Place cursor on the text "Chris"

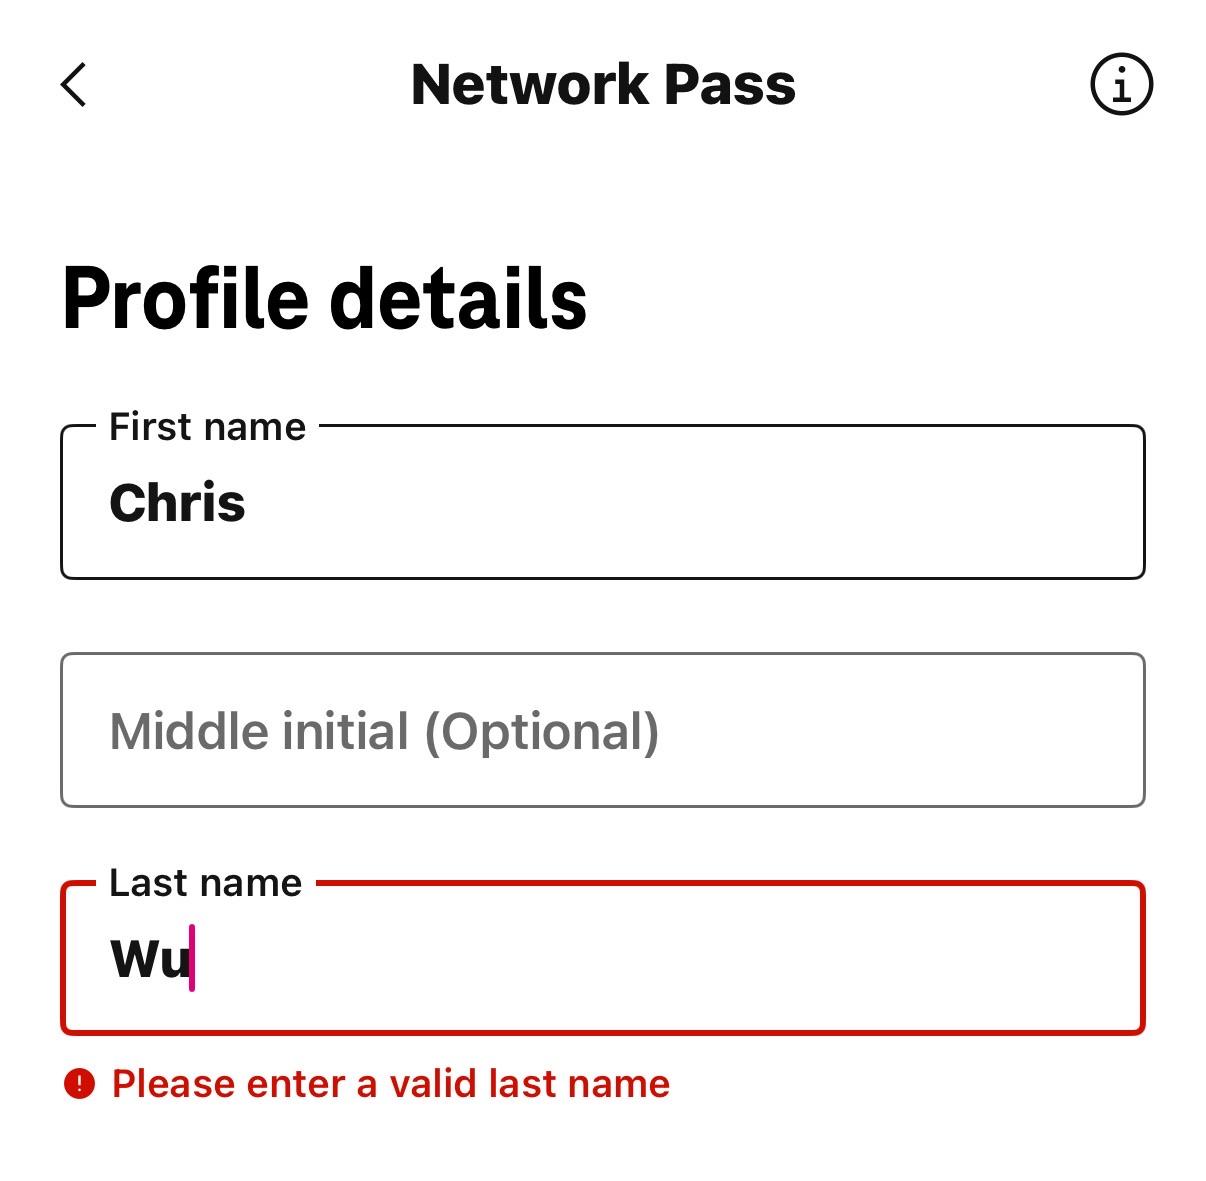pyautogui.click(x=177, y=503)
